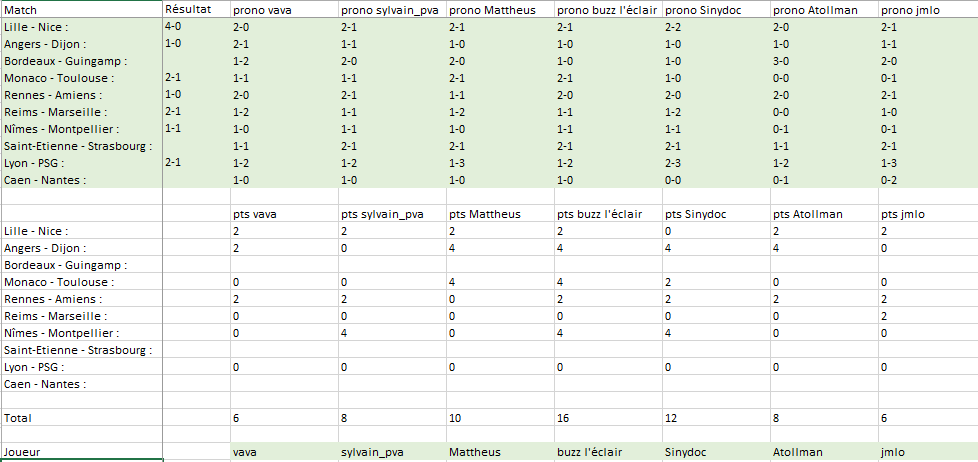Click Sinydoc's "2-3" Lyon - PSG prediction
The image size is (978, 462).
(673, 163)
